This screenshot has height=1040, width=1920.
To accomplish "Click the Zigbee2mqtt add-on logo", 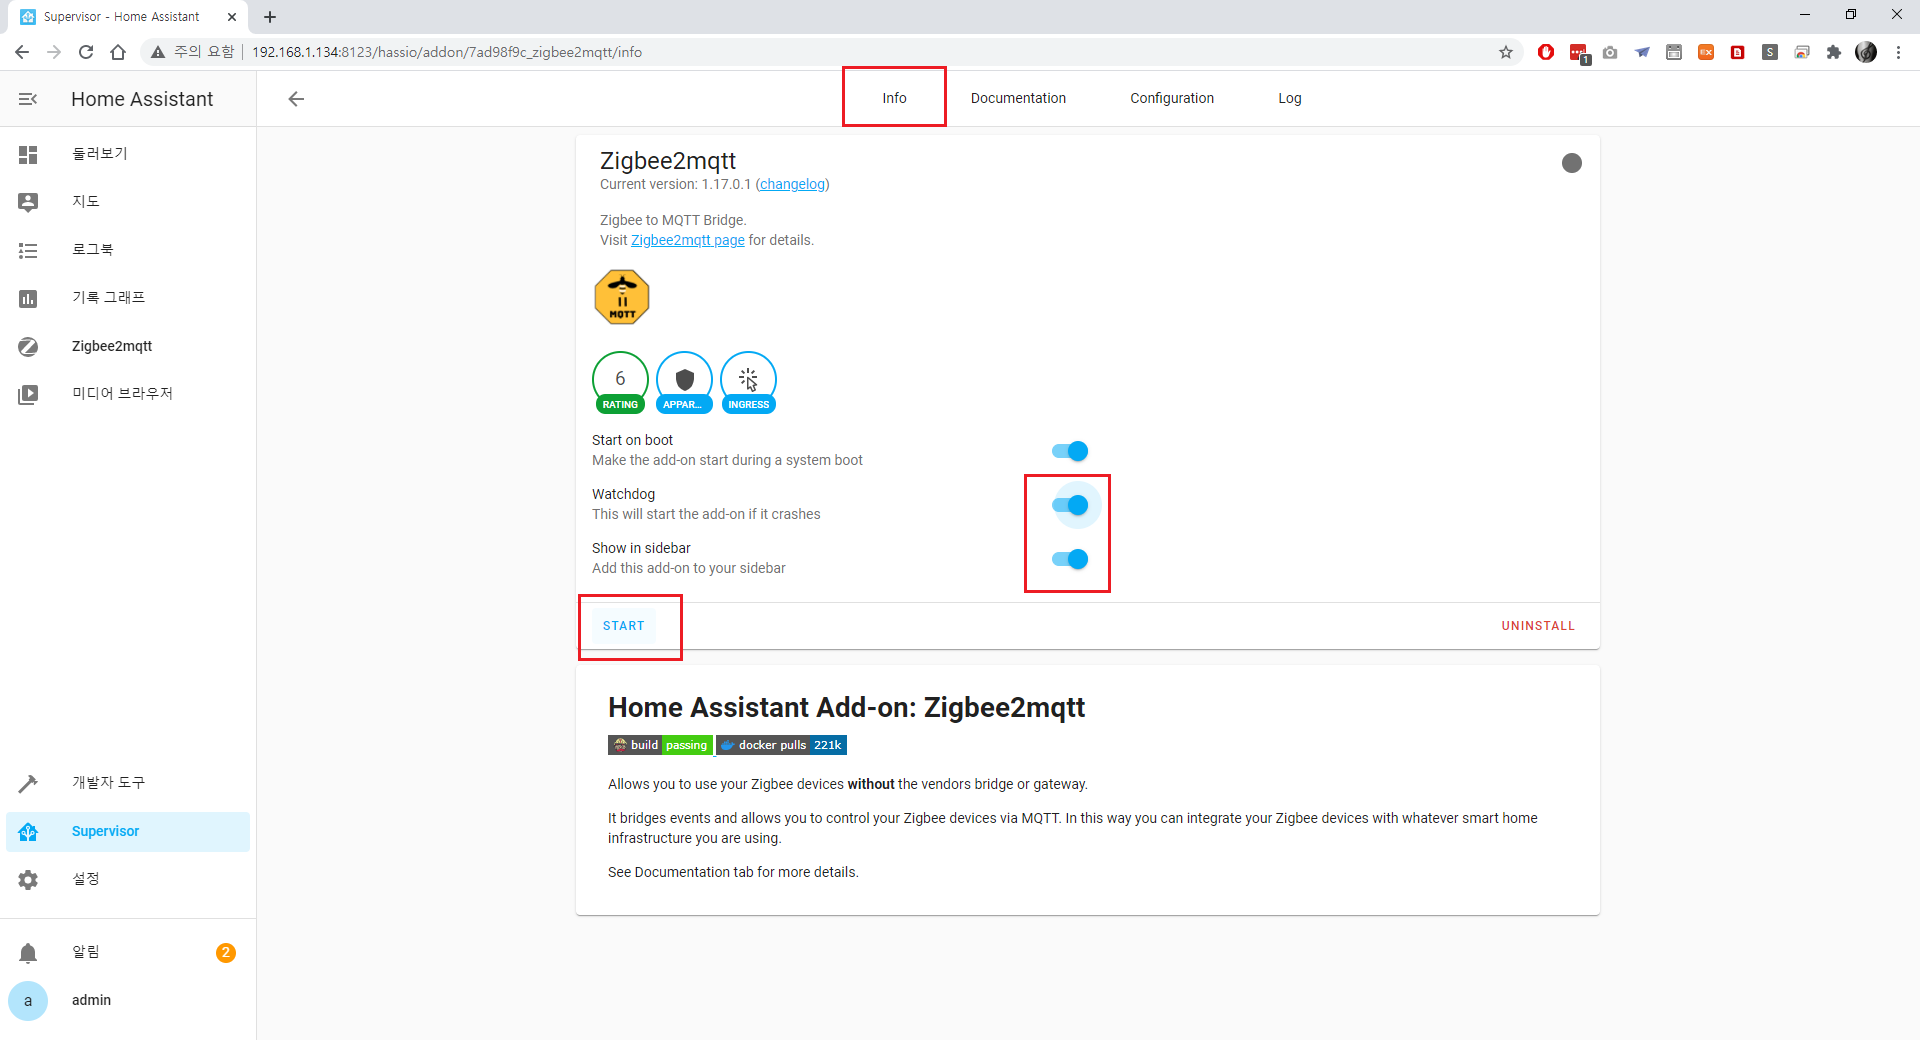I will [x=622, y=297].
